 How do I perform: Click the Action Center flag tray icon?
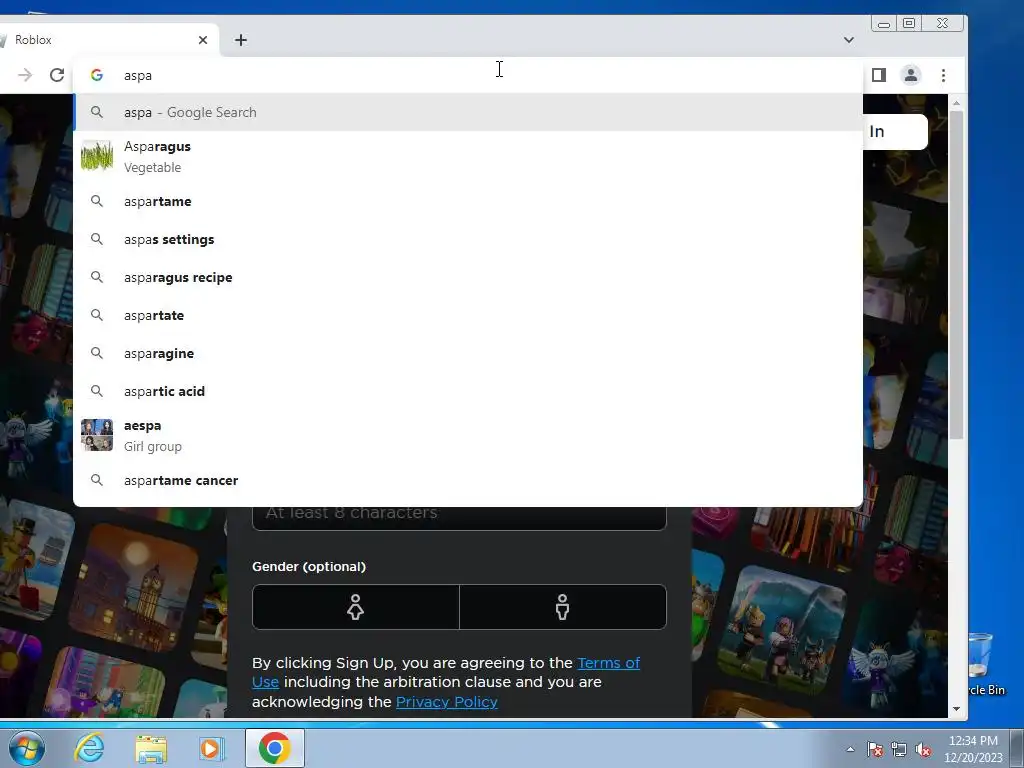(875, 750)
